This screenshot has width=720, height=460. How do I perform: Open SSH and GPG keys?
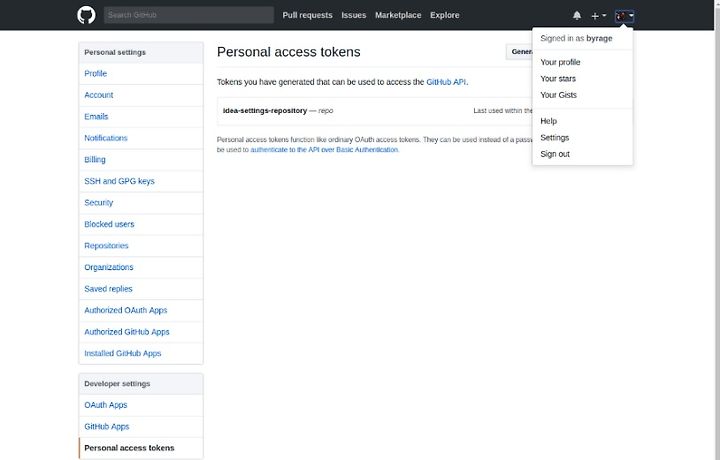pyautogui.click(x=141, y=181)
